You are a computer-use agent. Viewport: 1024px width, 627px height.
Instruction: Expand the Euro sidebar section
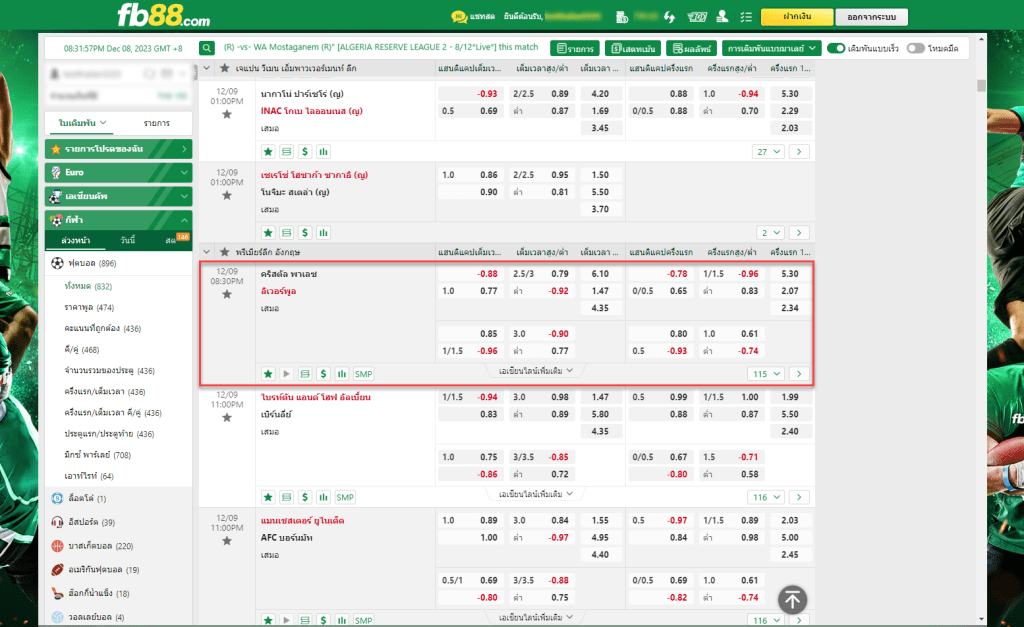click(118, 172)
